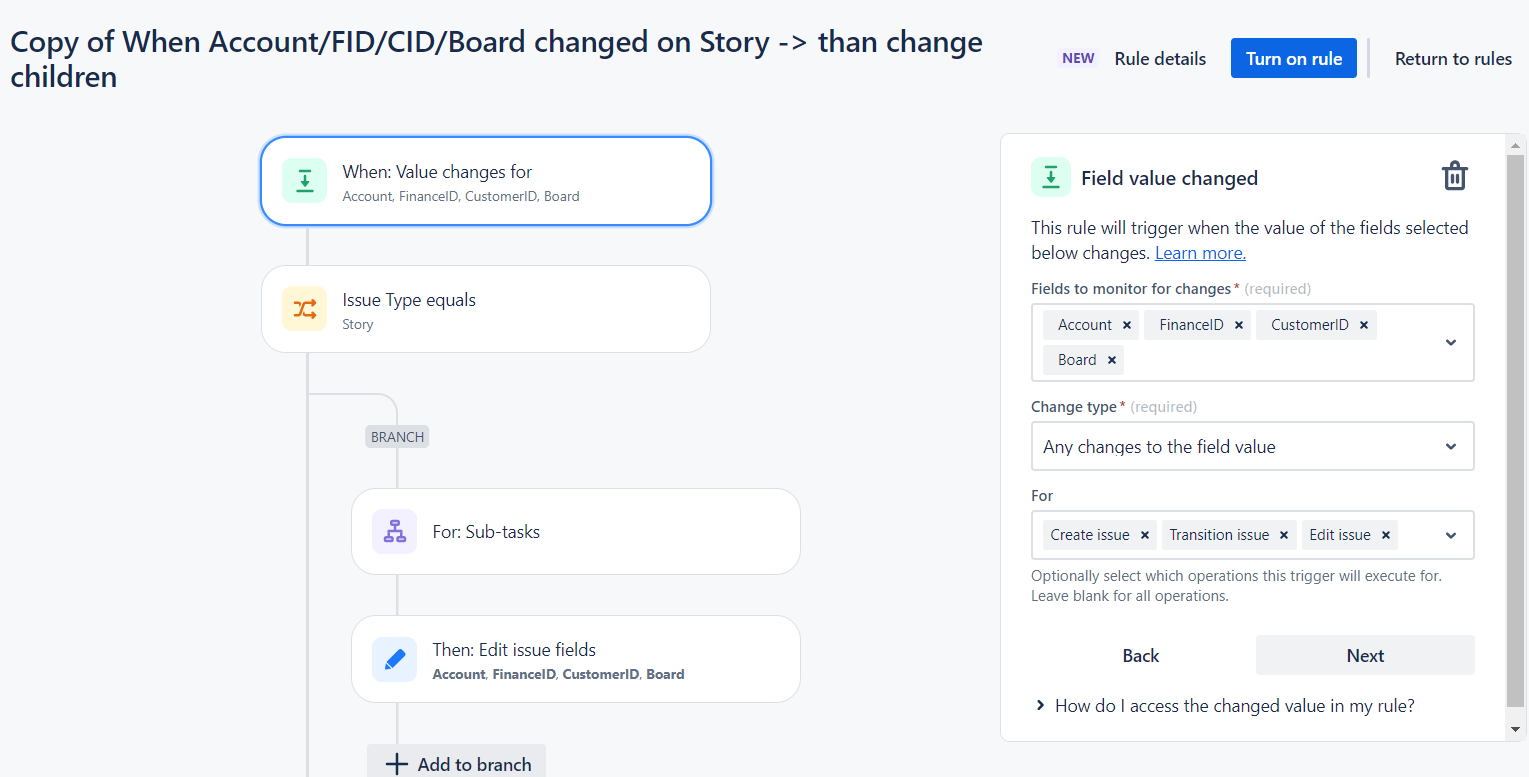Image resolution: width=1529 pixels, height=777 pixels.
Task: Delete the trigger with trash icon
Action: [1454, 177]
